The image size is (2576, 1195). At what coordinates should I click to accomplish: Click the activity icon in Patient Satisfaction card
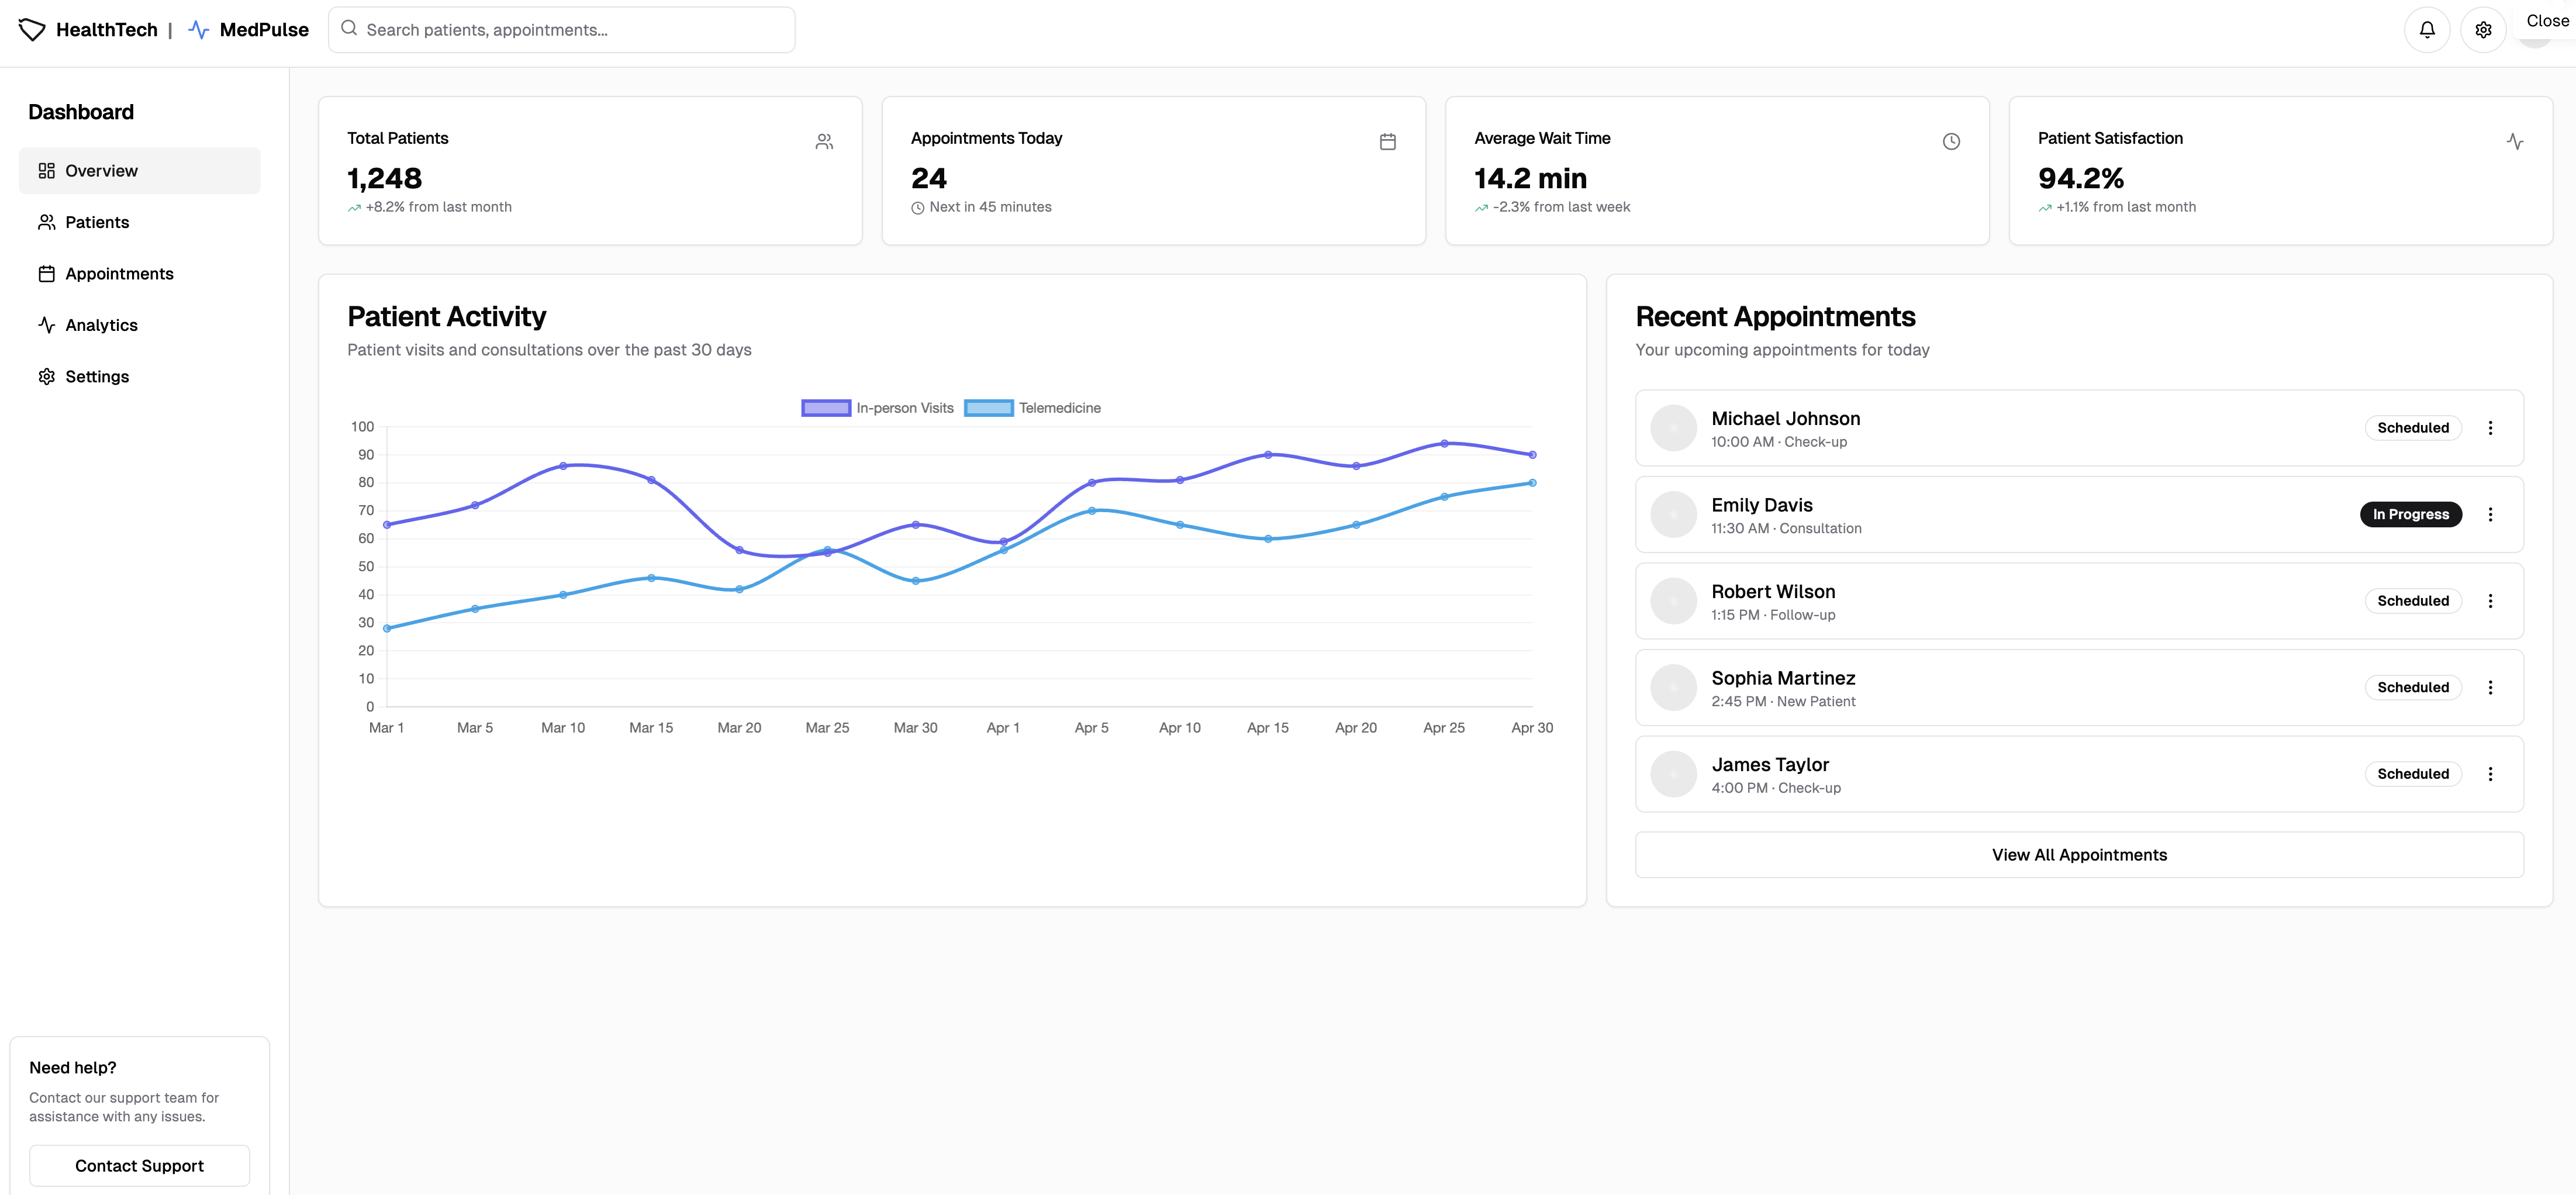click(x=2514, y=142)
